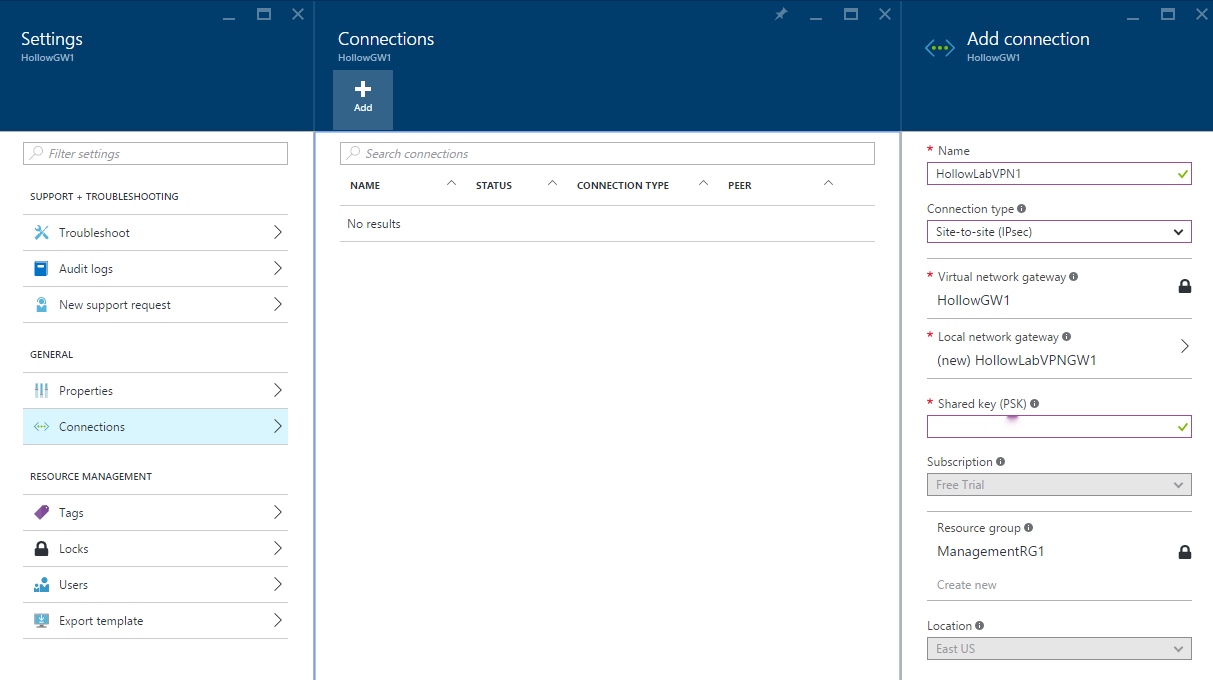Screen dimensions: 1213x680
Task: Click the New support request icon
Action: click(41, 304)
